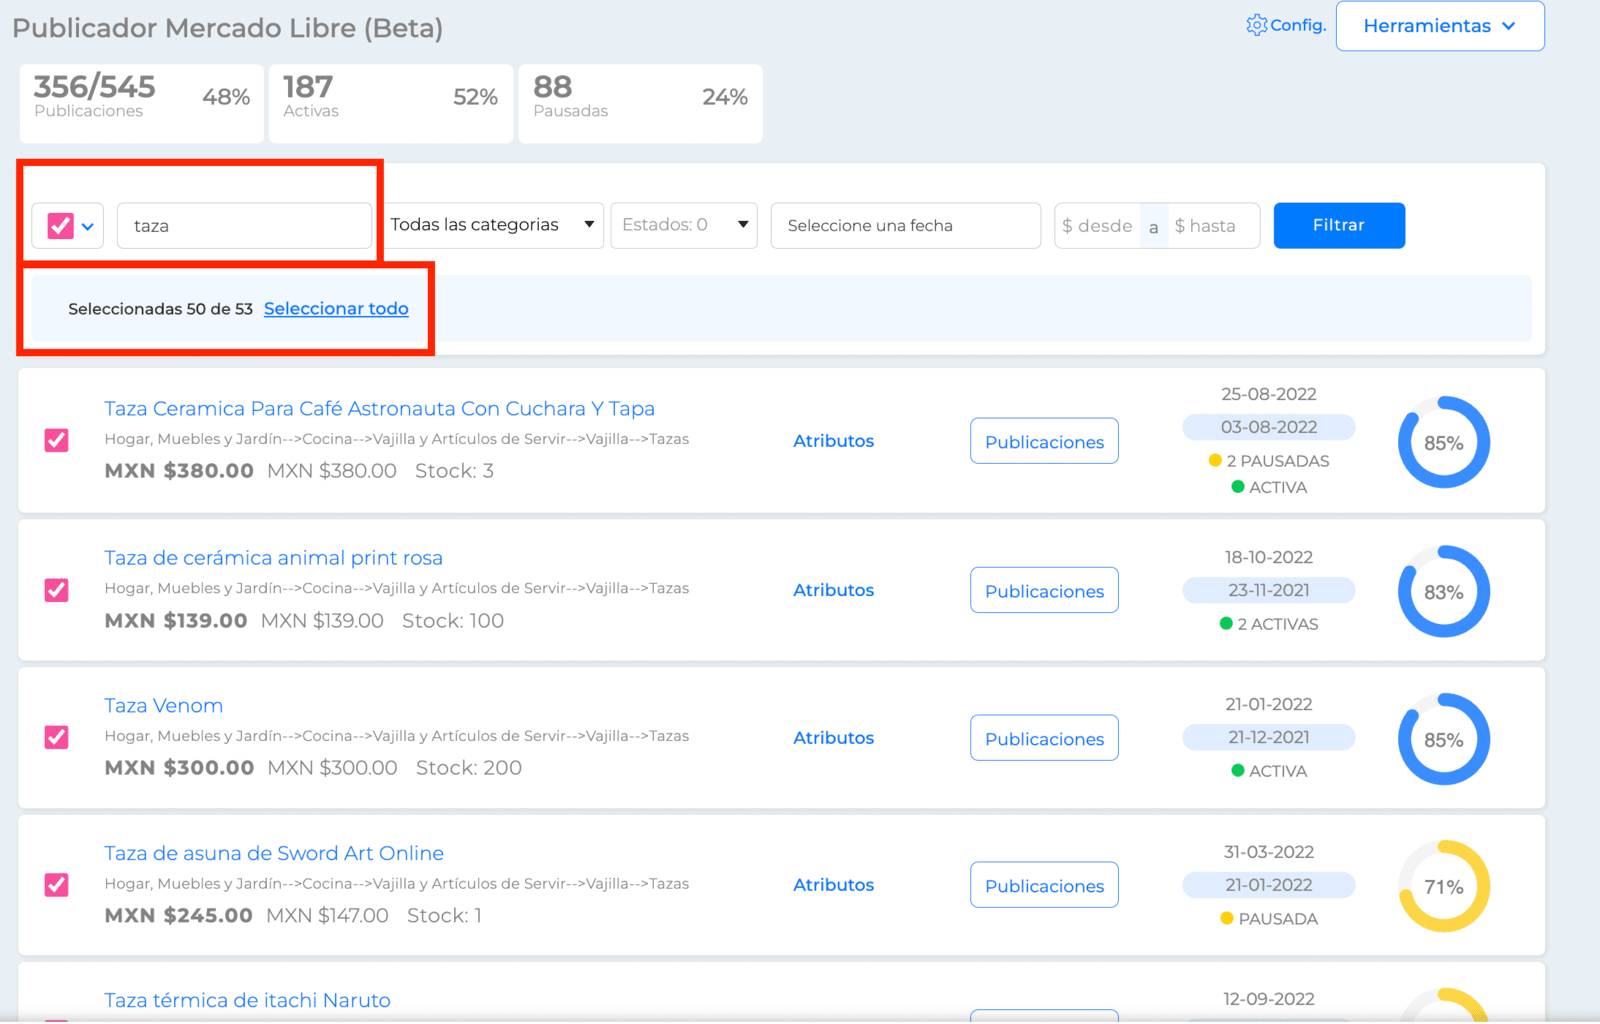
Task: Open 'Taza Ceramica Para Café Astronauta' title link
Action: [379, 409]
